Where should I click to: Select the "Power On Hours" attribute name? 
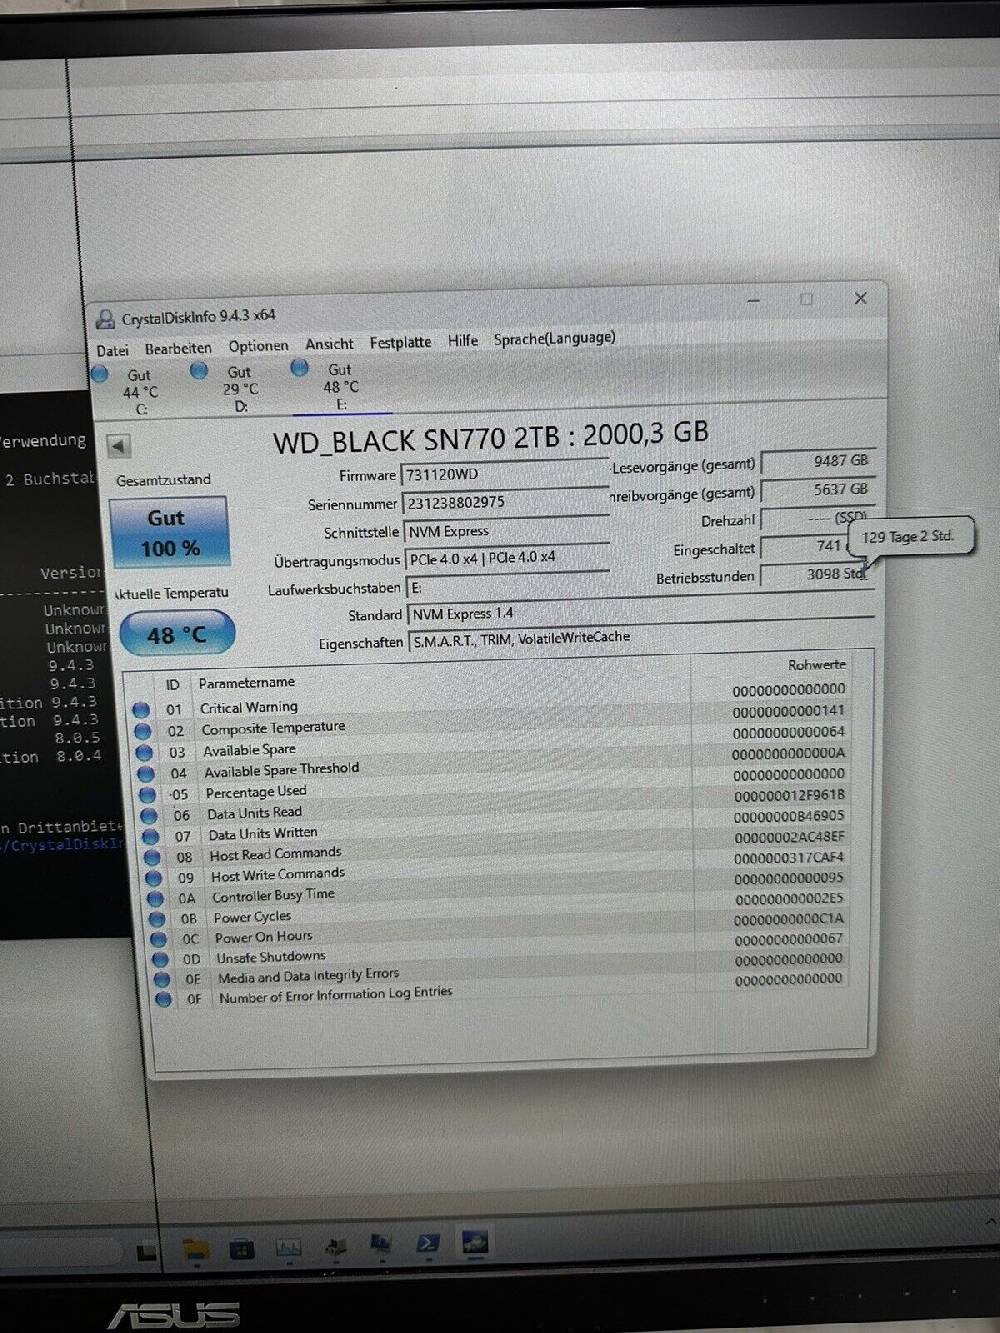[263, 937]
